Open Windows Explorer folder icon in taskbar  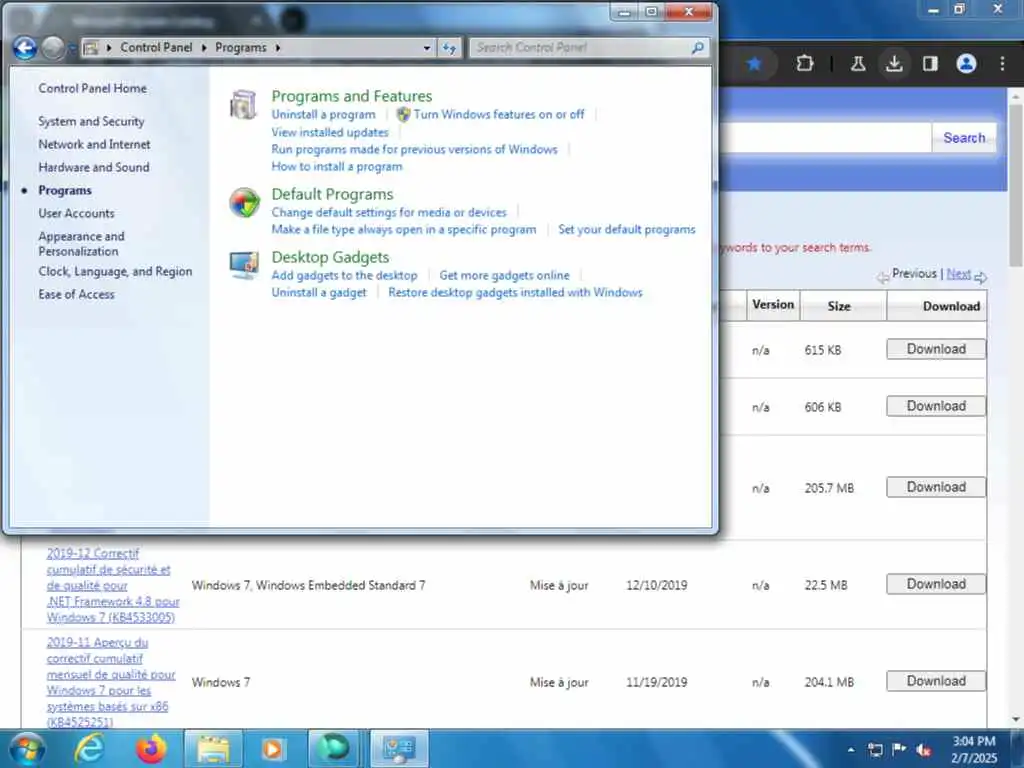pos(213,749)
